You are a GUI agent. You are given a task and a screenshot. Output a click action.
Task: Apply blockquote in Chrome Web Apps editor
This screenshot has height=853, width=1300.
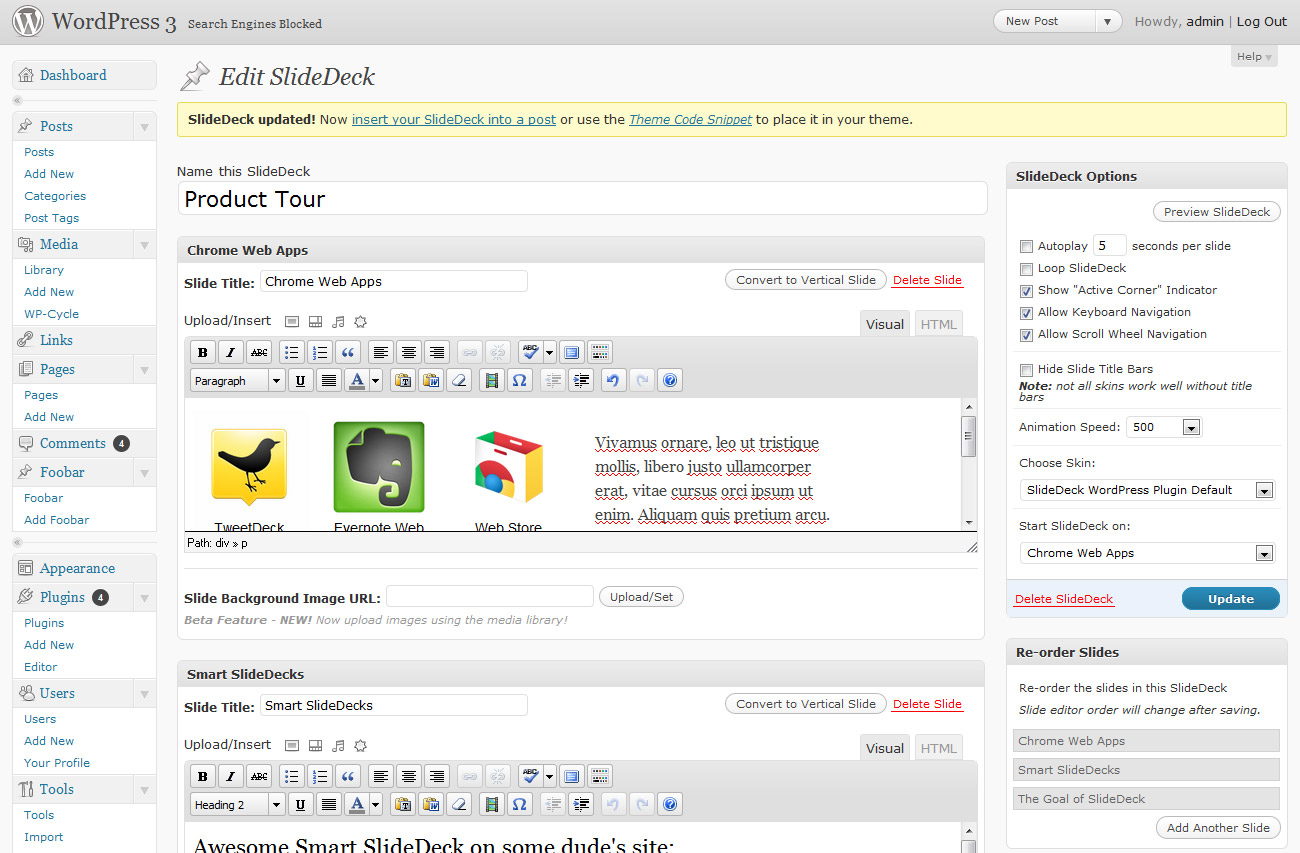pos(347,352)
